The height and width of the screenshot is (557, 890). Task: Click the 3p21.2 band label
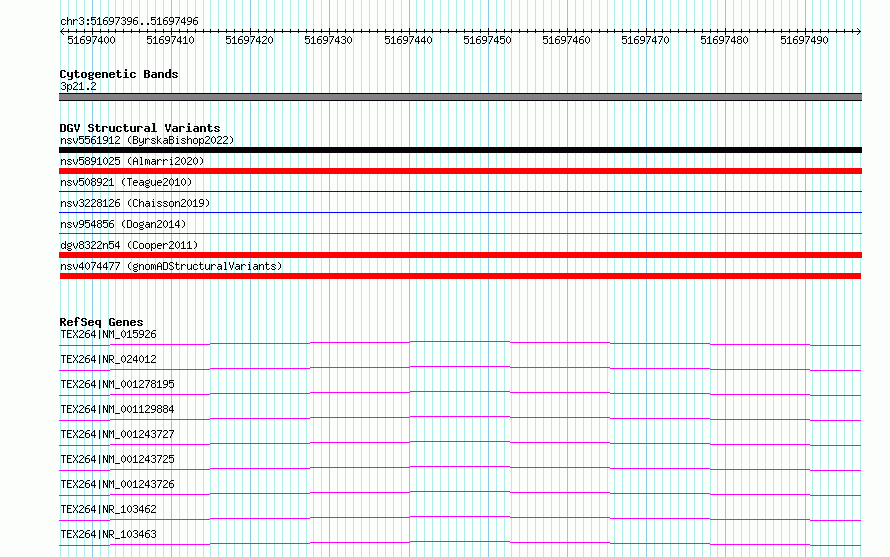point(78,86)
